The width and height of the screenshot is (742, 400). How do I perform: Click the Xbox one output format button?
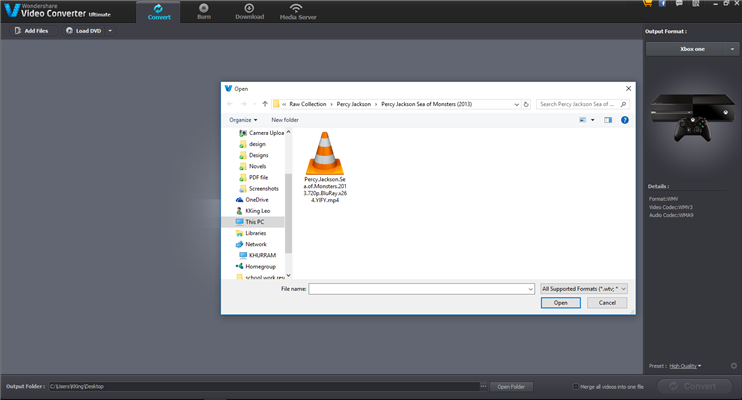(686, 49)
